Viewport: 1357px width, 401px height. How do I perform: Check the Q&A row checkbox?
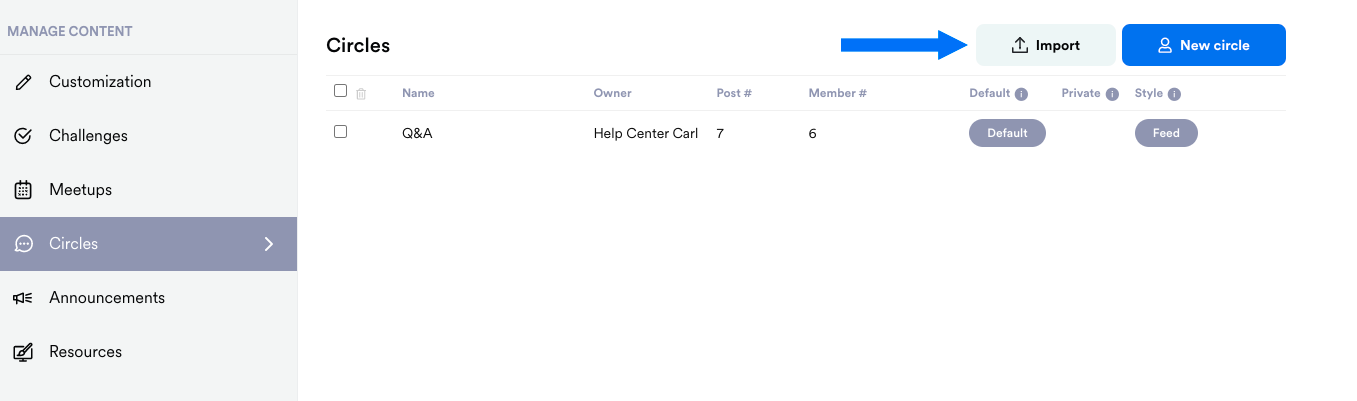point(340,132)
